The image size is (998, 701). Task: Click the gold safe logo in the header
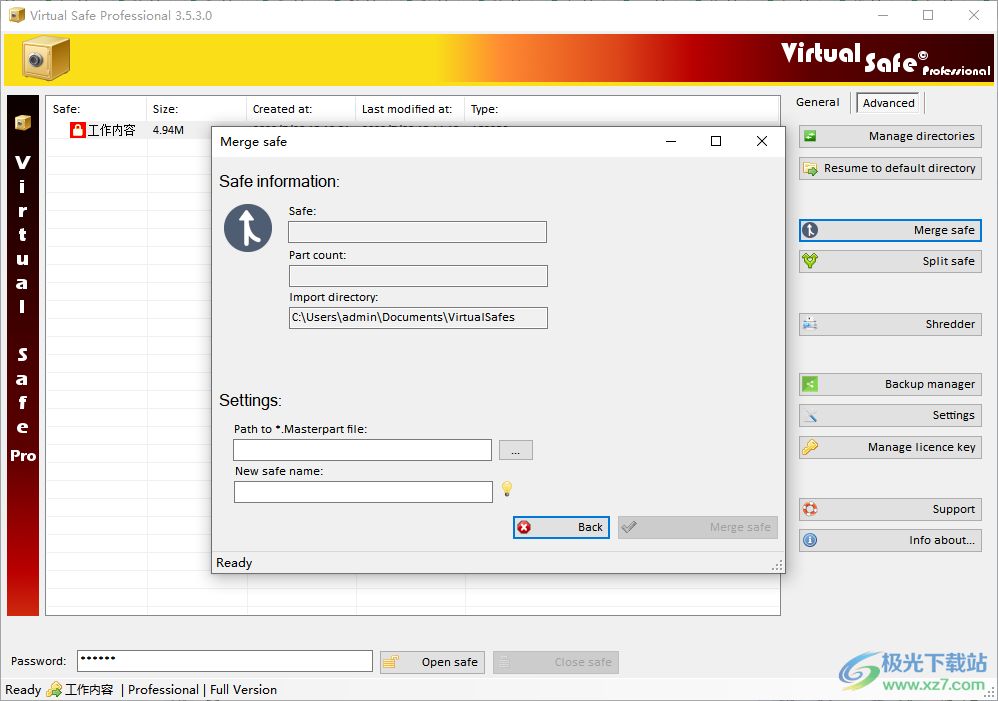tap(46, 59)
